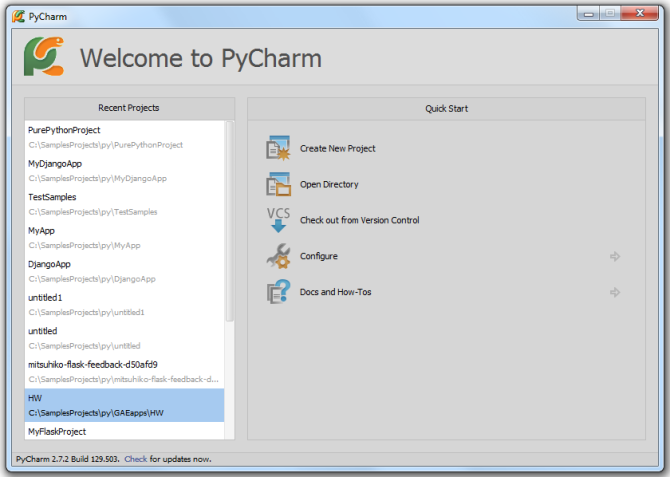The height and width of the screenshot is (477, 670).
Task: Open the MyDjangoApp recent project
Action: click(x=124, y=171)
